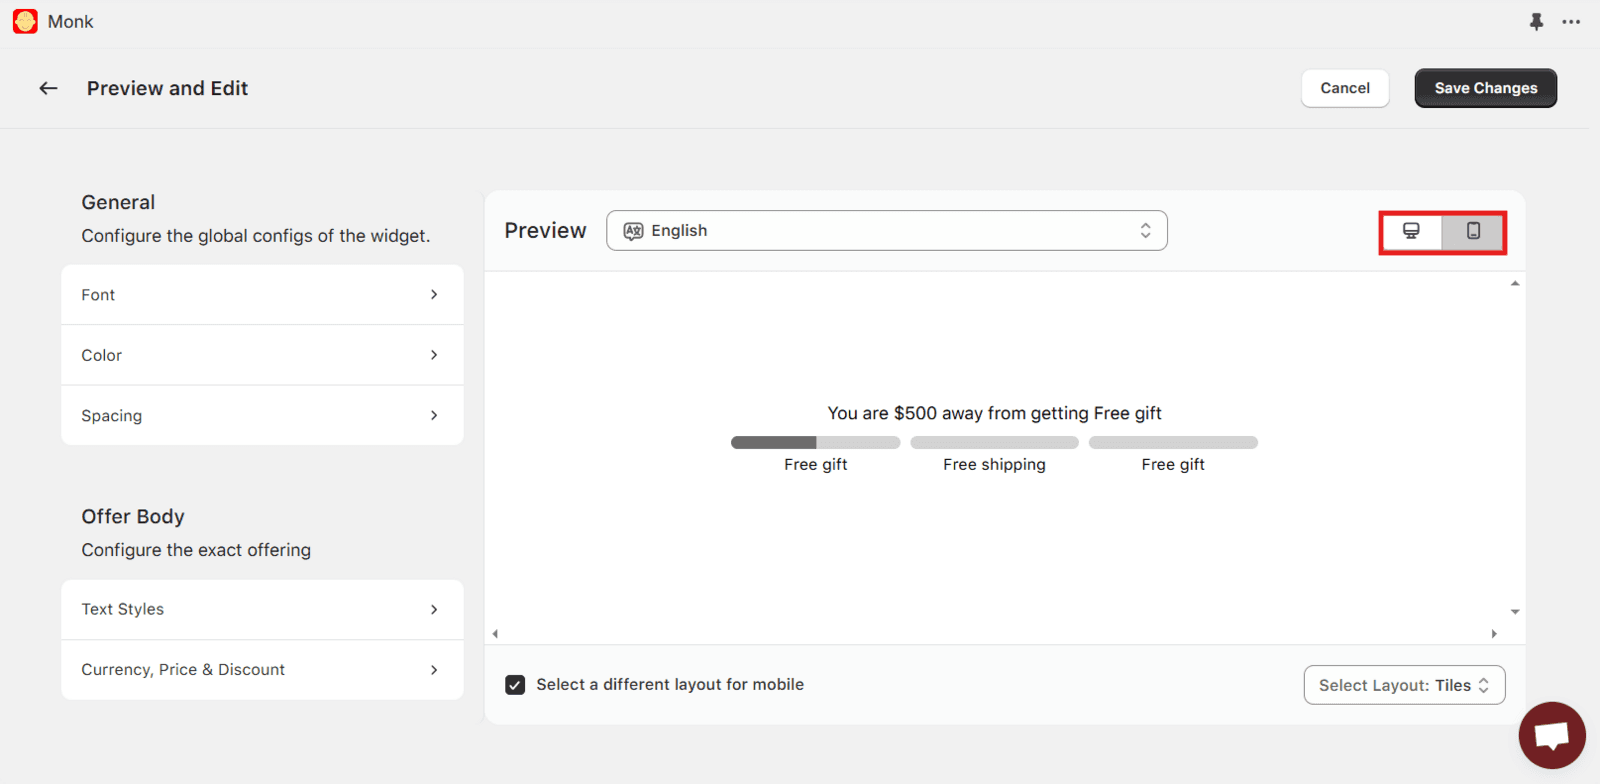Click the Free shipping milestone label

(x=994, y=464)
